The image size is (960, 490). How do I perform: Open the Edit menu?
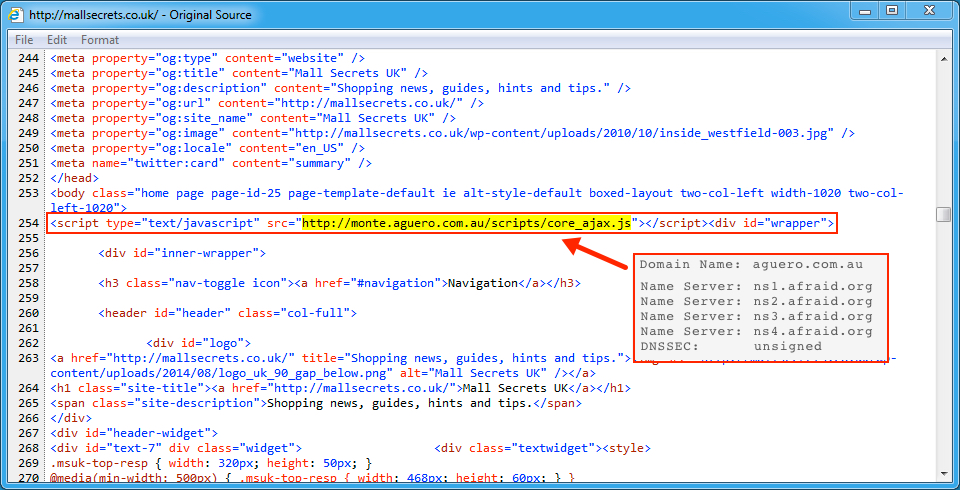pyautogui.click(x=56, y=40)
